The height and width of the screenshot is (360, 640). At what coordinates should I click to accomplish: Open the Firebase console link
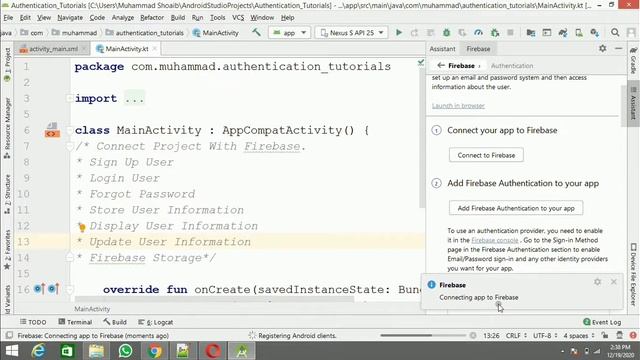[494, 240]
